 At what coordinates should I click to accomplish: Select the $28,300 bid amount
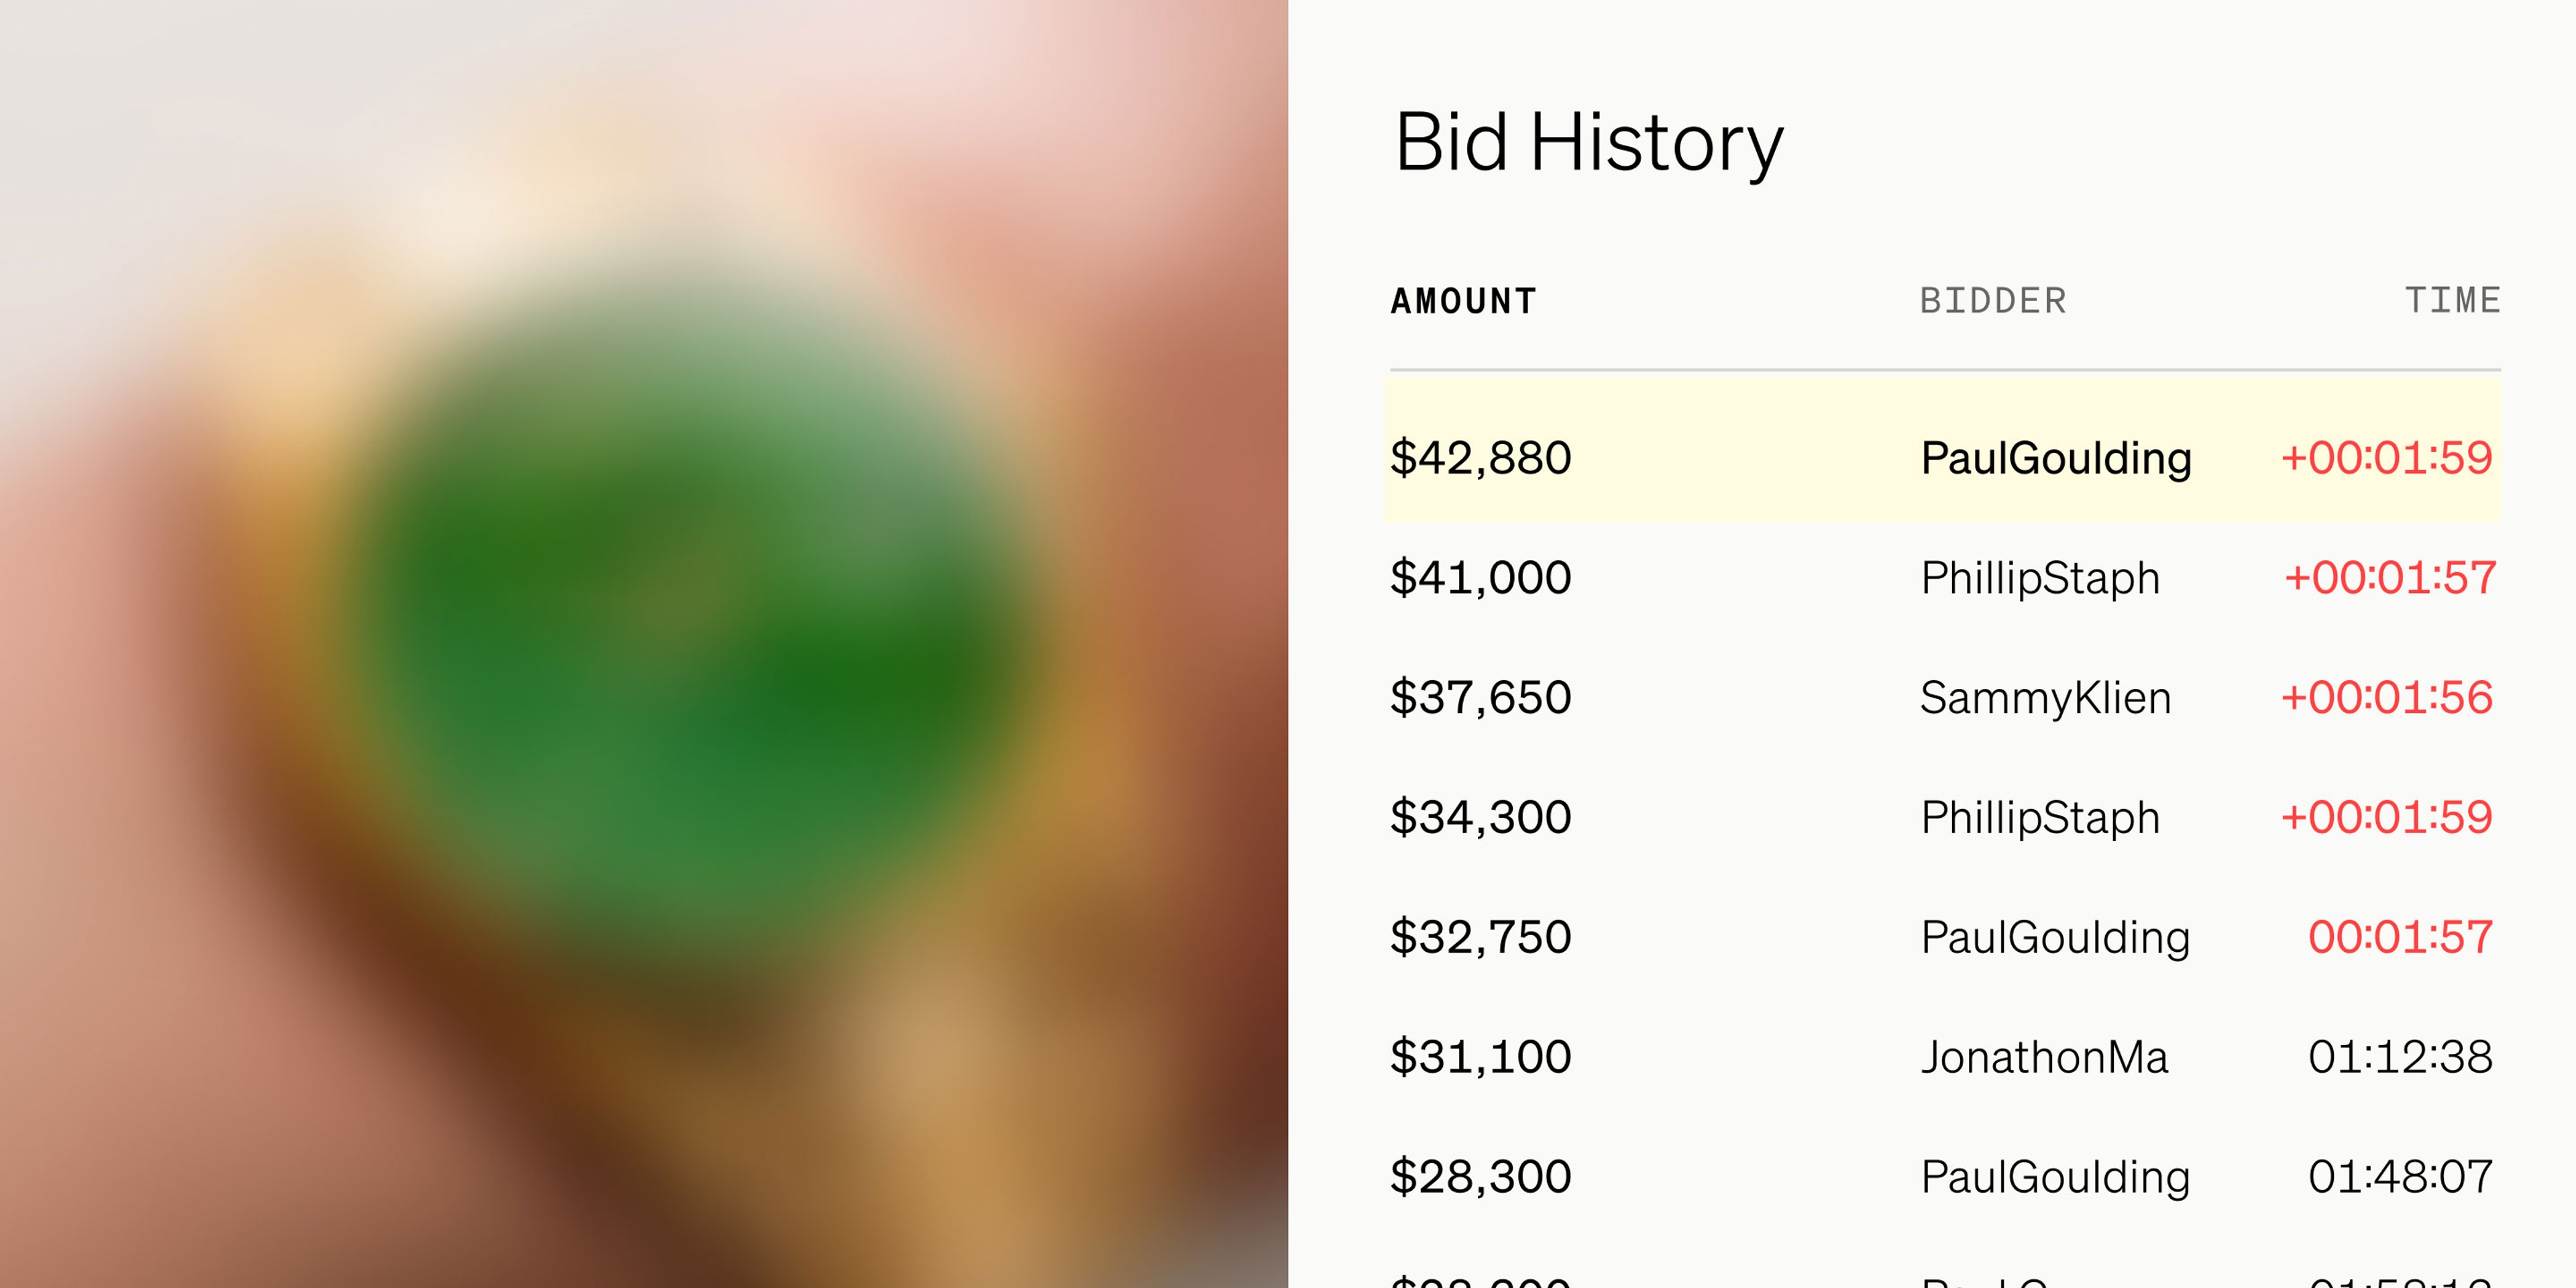tap(1481, 1177)
